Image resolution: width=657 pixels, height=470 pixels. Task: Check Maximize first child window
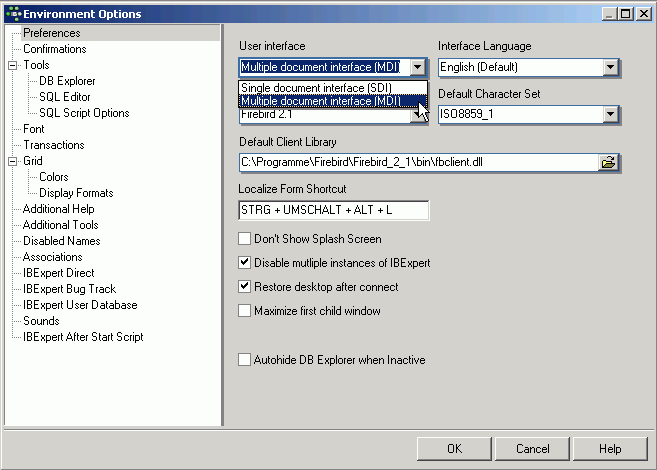tap(244, 310)
